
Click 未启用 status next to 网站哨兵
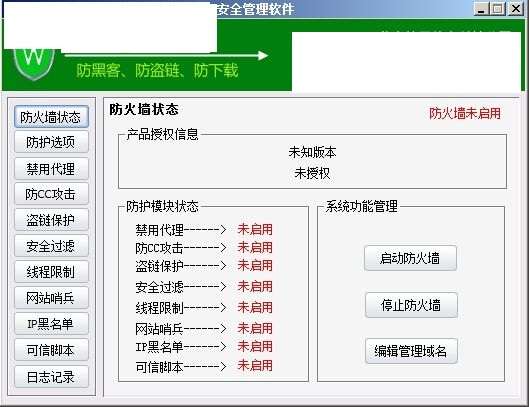point(255,328)
